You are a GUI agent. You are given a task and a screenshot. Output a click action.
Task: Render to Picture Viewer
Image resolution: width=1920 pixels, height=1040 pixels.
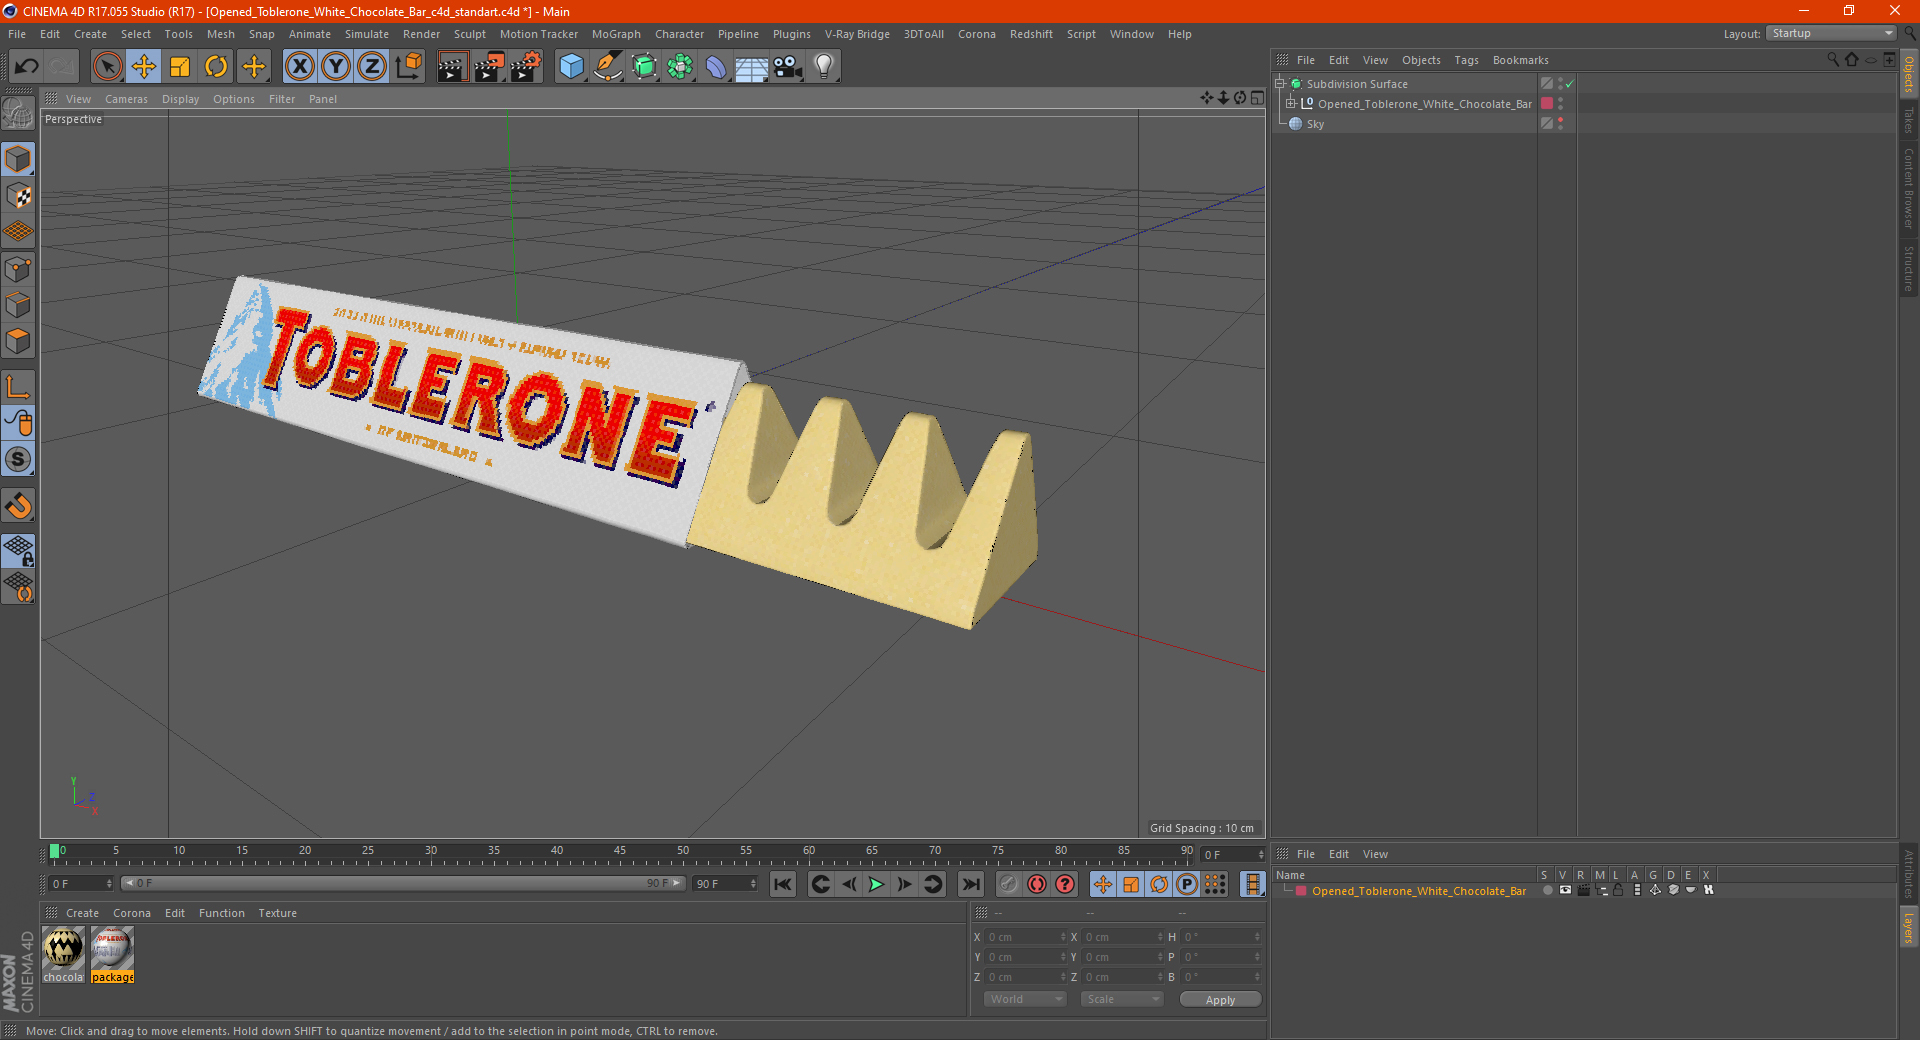[489, 67]
